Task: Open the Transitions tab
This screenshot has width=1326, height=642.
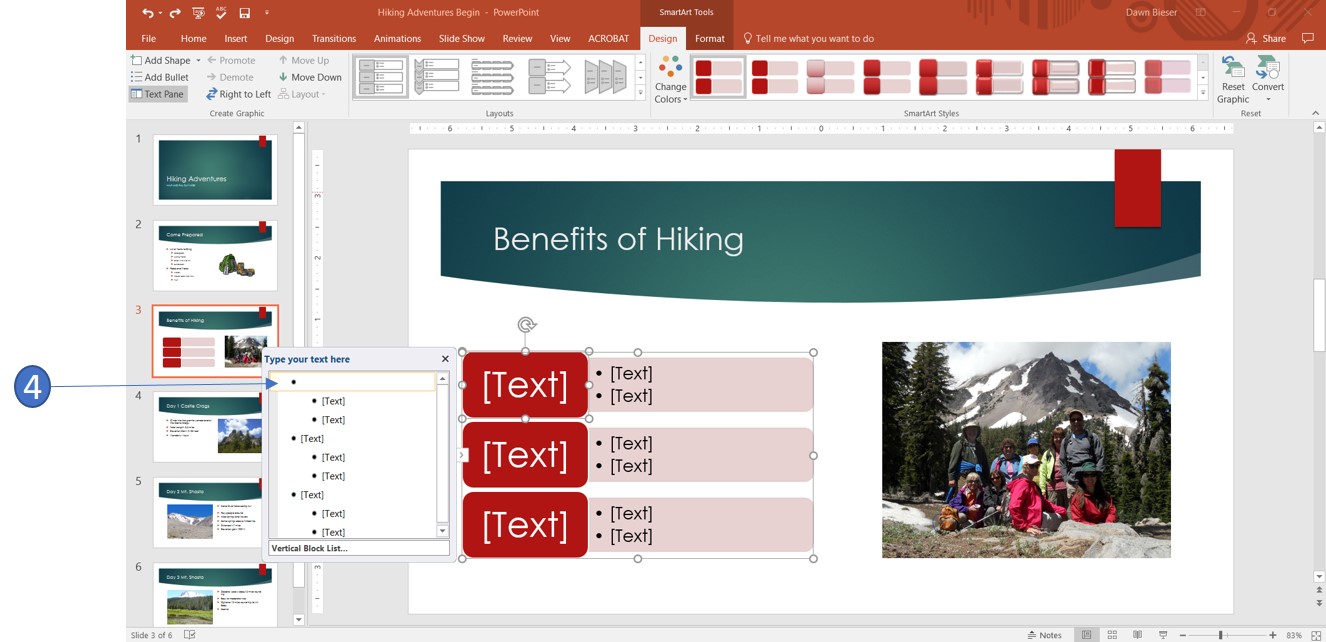Action: coord(334,39)
